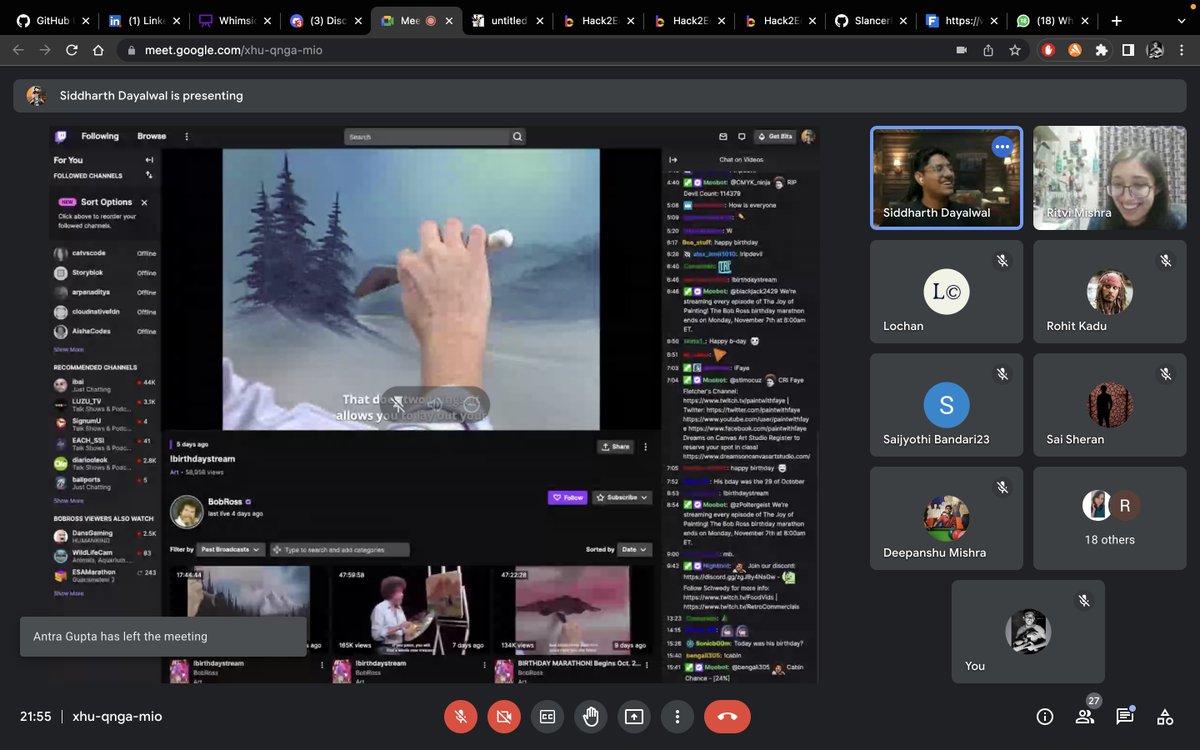Open DansGaming in viewers also watch
The height and width of the screenshot is (750, 1200).
(106, 536)
